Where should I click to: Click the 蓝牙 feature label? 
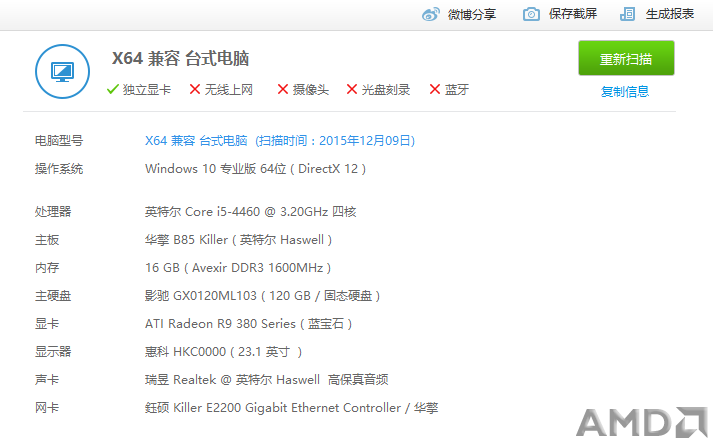457,90
